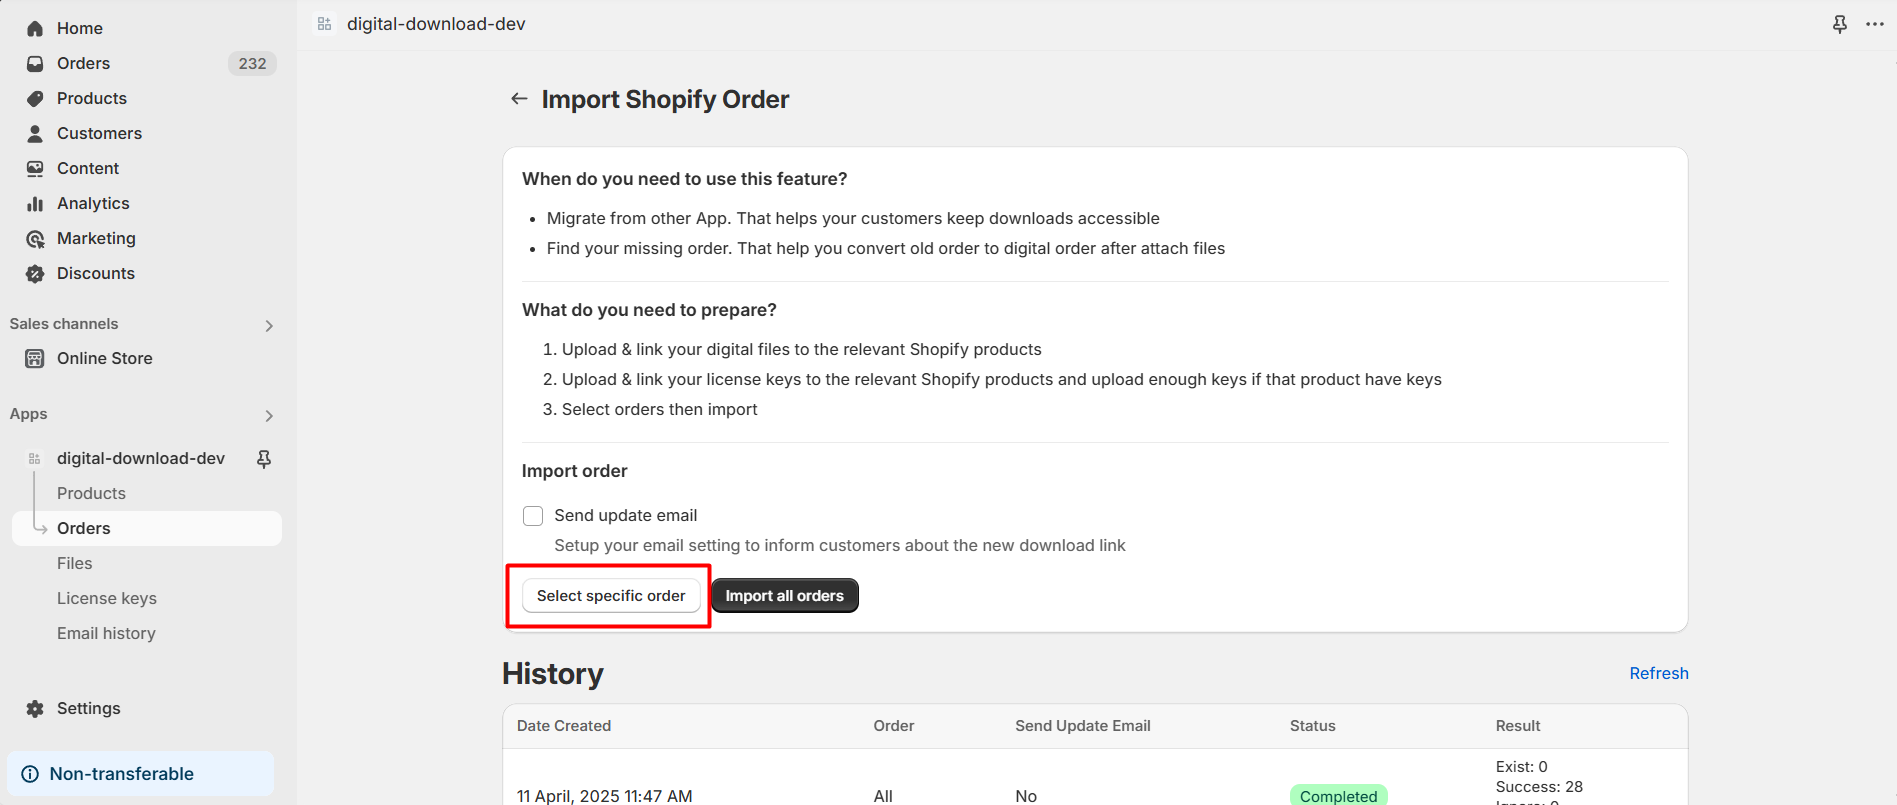
Task: Click the Refresh link above History table
Action: tap(1658, 673)
